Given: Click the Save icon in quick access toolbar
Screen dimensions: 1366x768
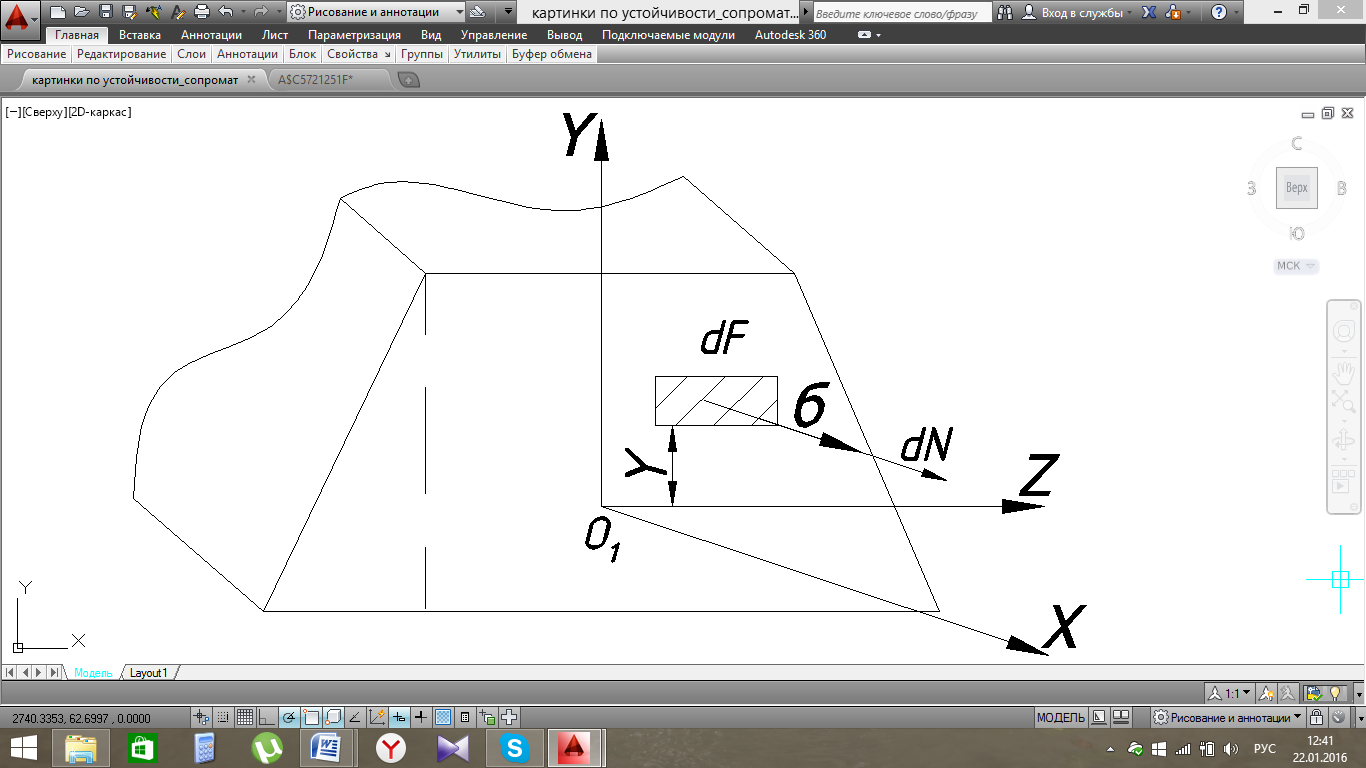Looking at the screenshot, I should coord(105,12).
